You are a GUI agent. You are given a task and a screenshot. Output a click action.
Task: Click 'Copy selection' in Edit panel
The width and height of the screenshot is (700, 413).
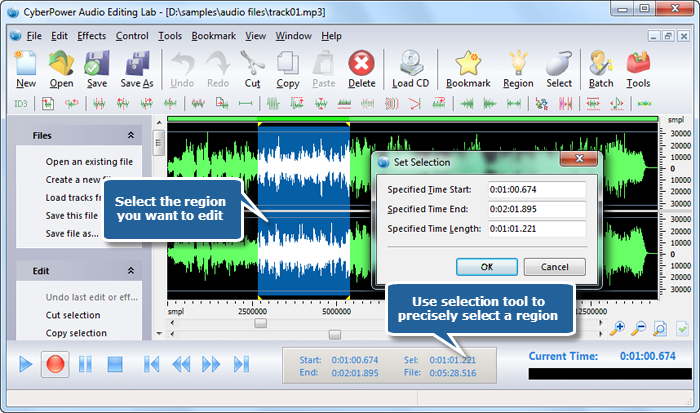[76, 333]
